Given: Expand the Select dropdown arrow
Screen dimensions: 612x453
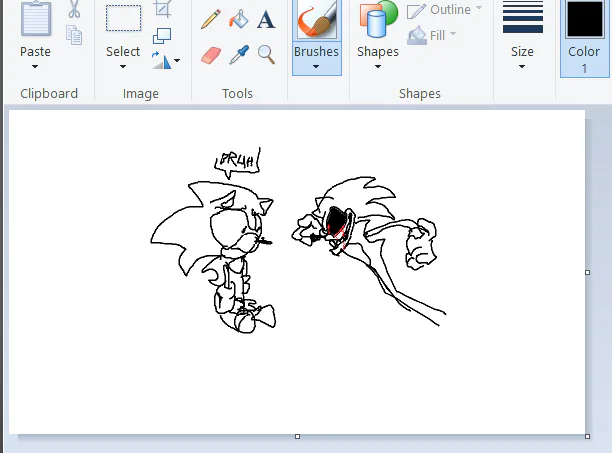Looking at the screenshot, I should (x=123, y=67).
